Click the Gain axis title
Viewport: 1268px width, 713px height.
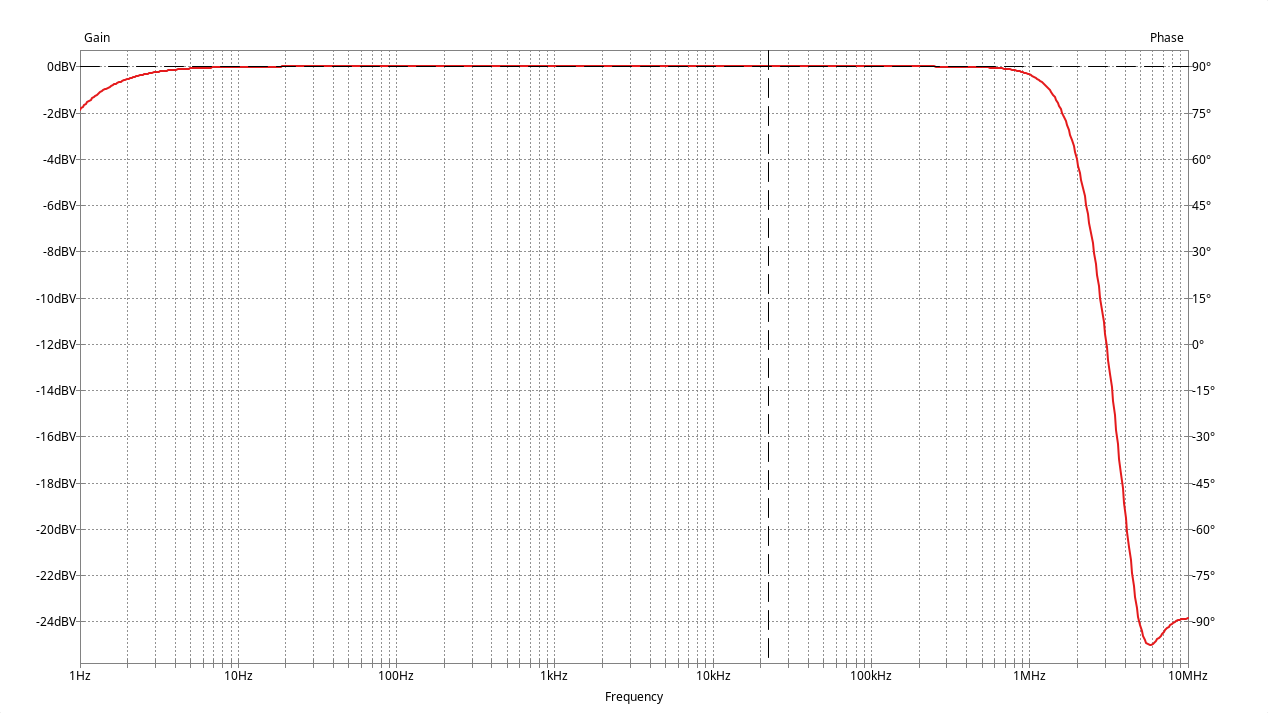[97, 38]
